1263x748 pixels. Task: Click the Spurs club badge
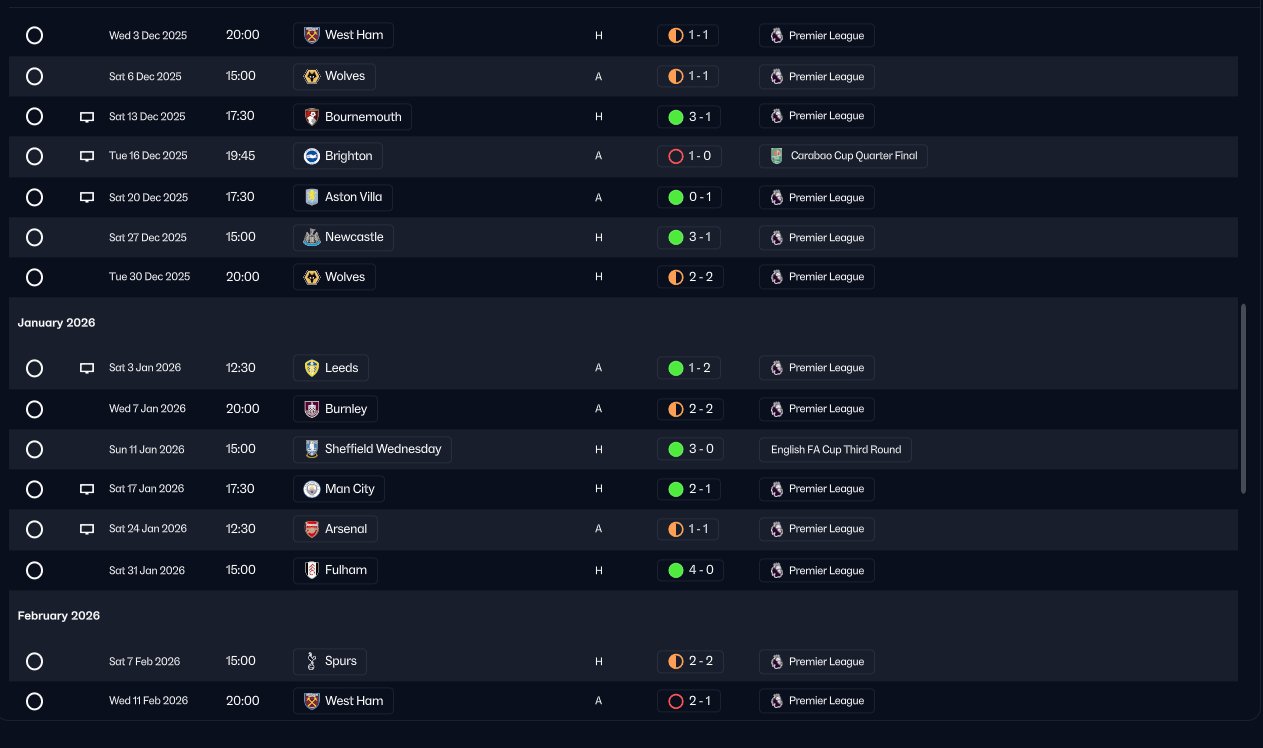tap(312, 661)
